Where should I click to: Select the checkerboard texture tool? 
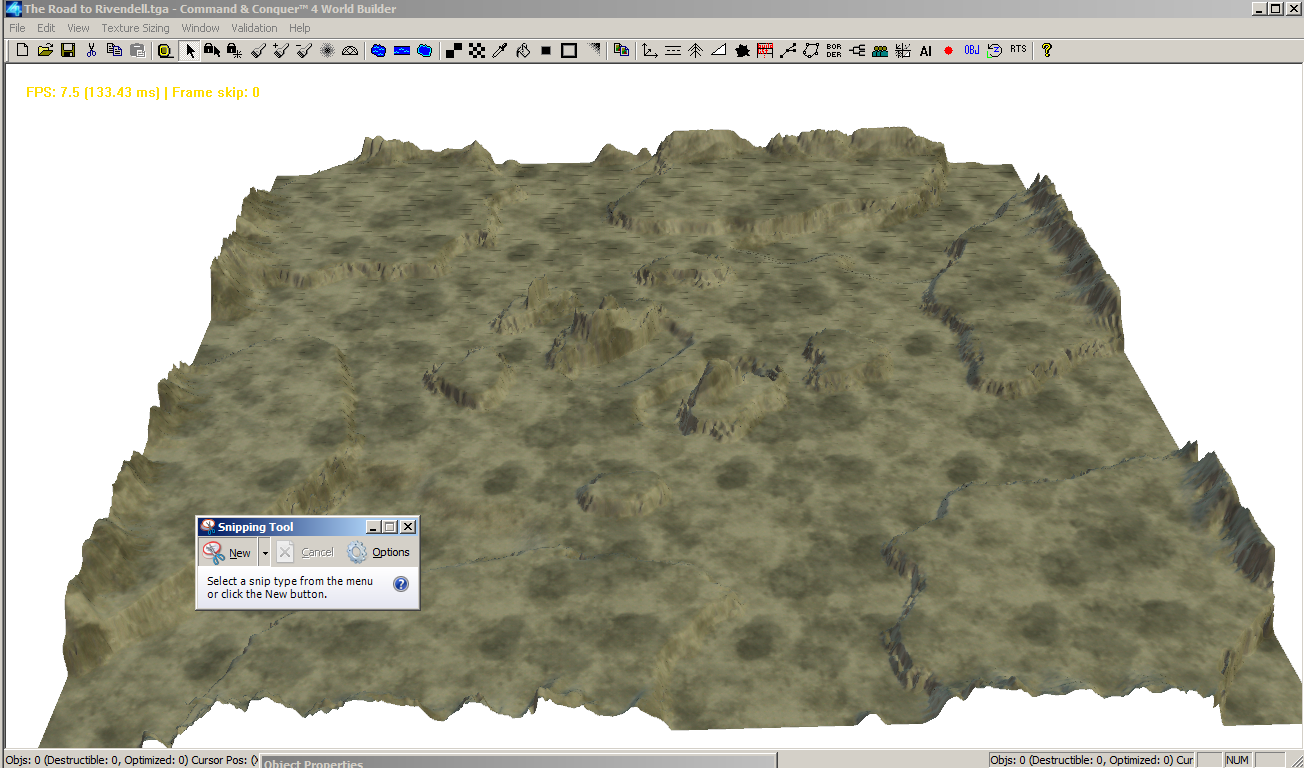click(477, 50)
